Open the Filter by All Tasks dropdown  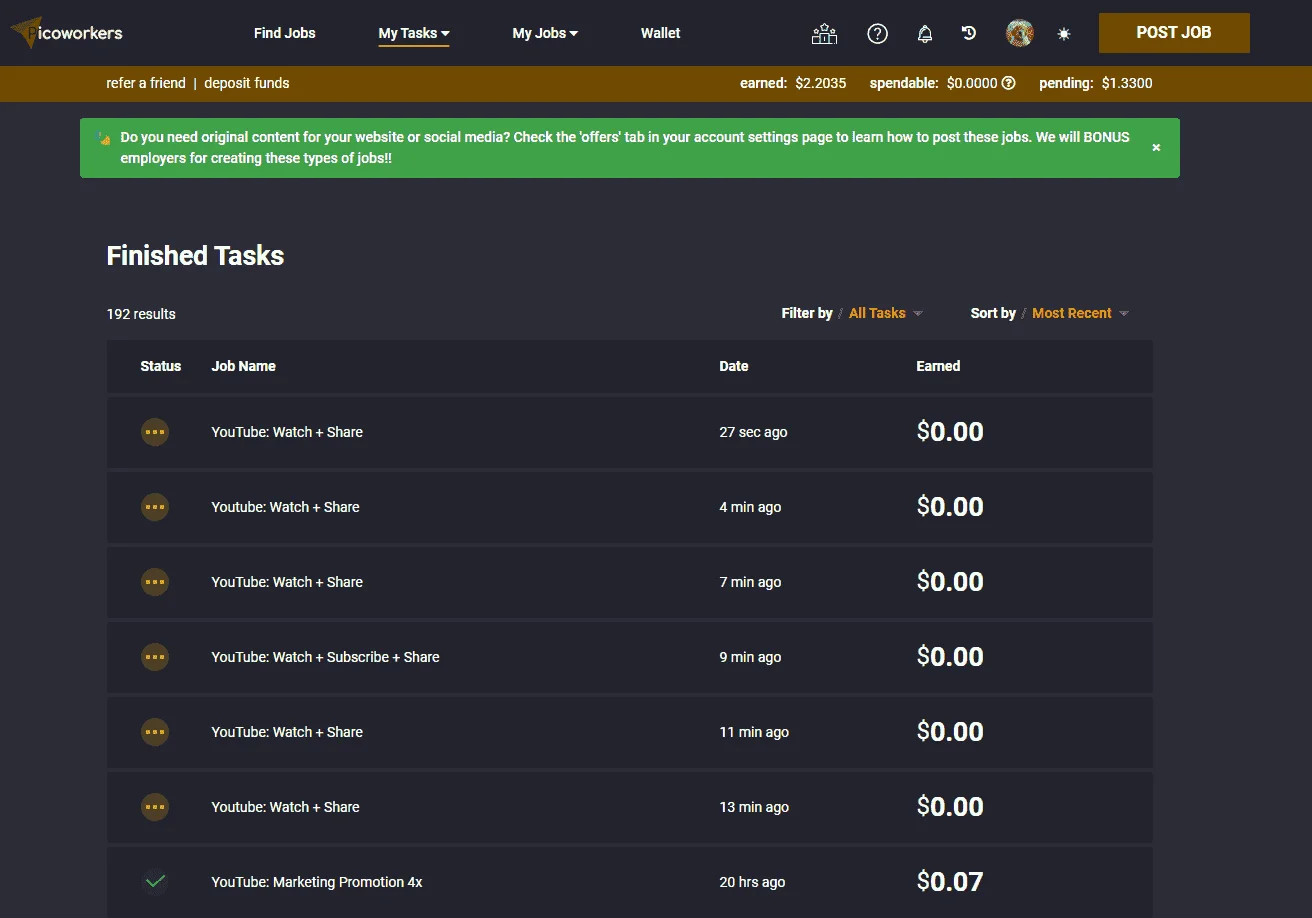885,313
